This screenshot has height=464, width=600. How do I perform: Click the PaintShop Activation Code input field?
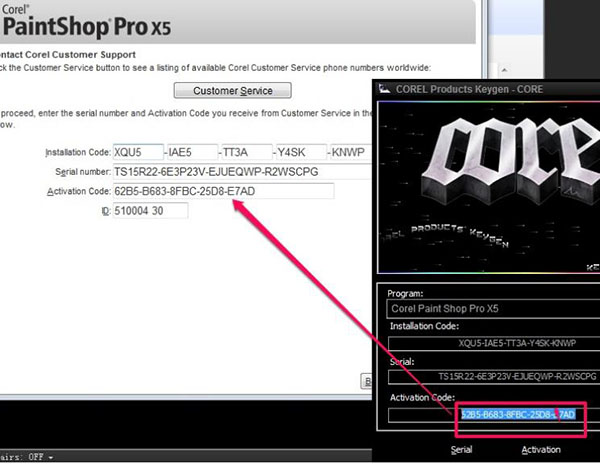tap(223, 191)
